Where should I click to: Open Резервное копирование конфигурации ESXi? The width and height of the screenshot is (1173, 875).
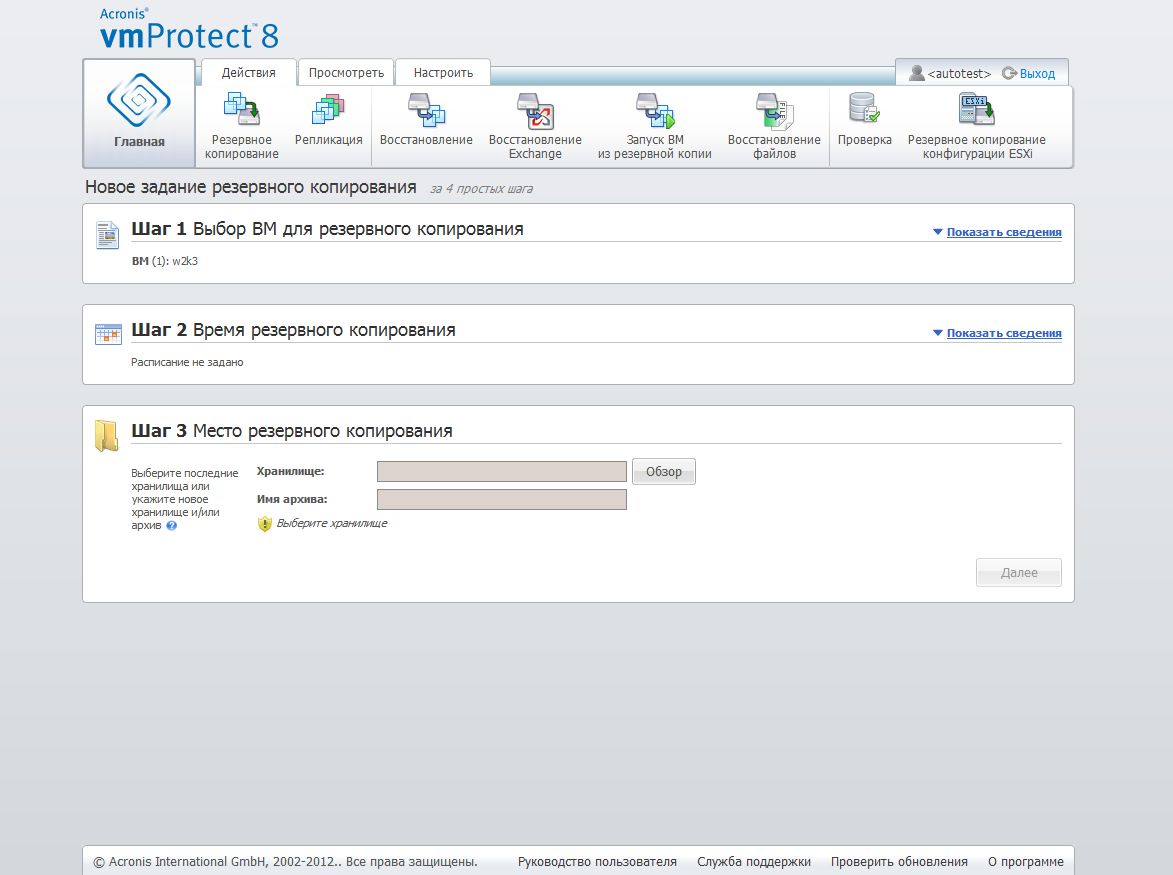tap(976, 125)
